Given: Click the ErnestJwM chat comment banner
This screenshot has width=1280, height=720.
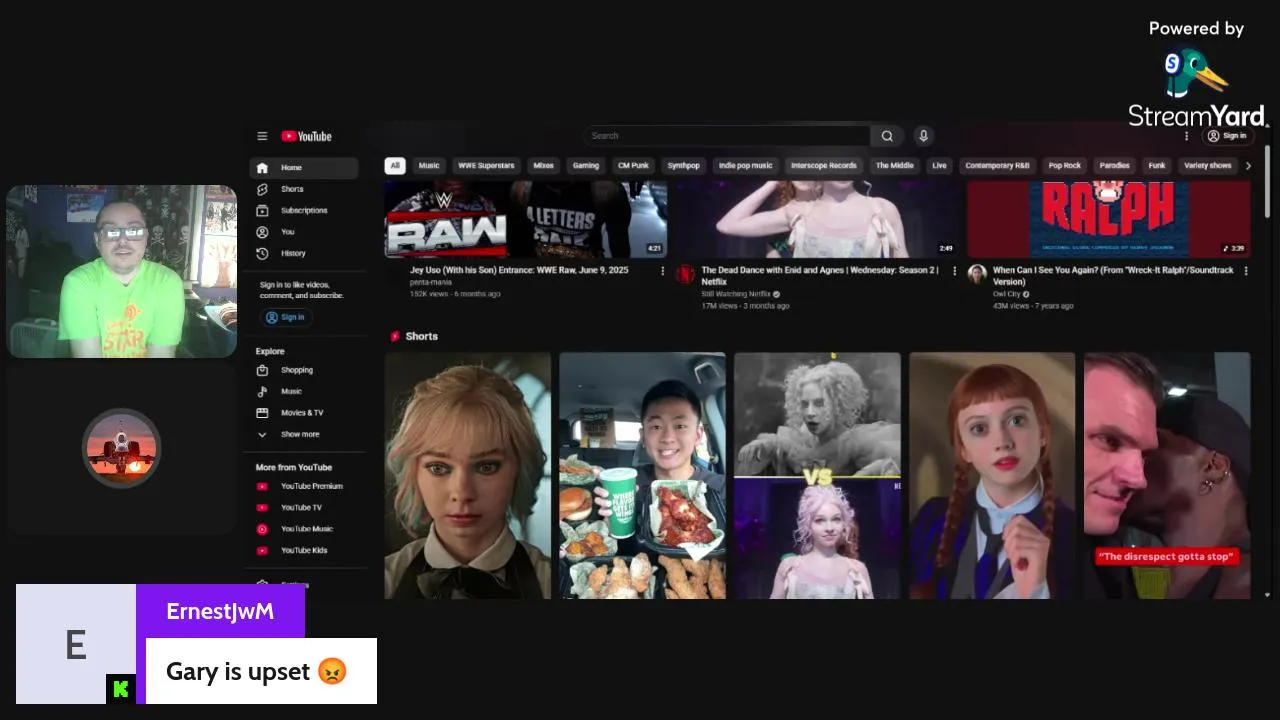Looking at the screenshot, I should click(197, 644).
